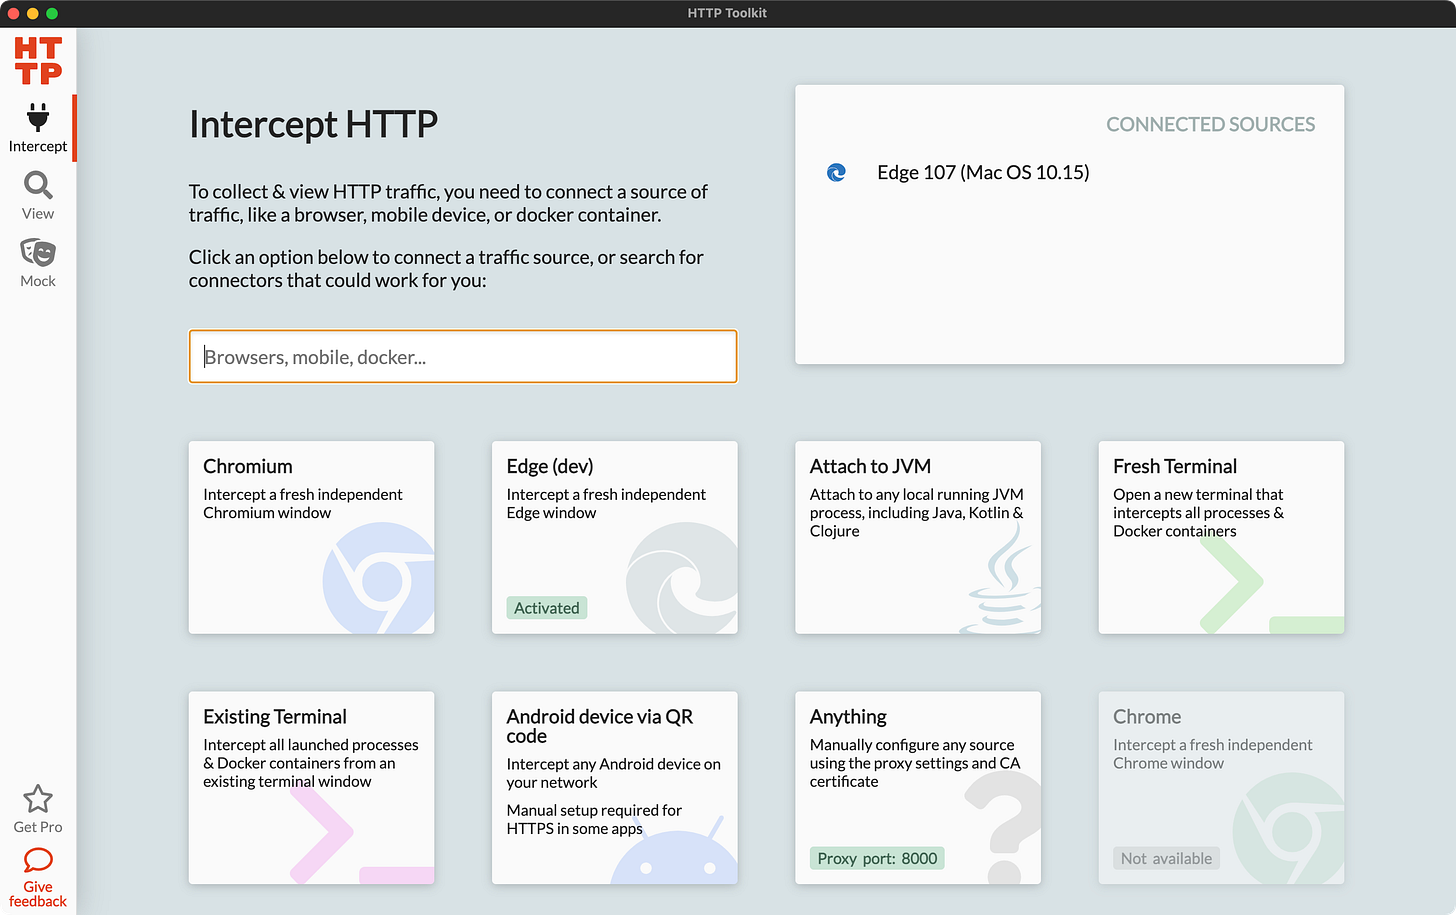Viewport: 1456px width, 915px height.
Task: Select the Fresh Terminal card title
Action: click(x=1175, y=466)
